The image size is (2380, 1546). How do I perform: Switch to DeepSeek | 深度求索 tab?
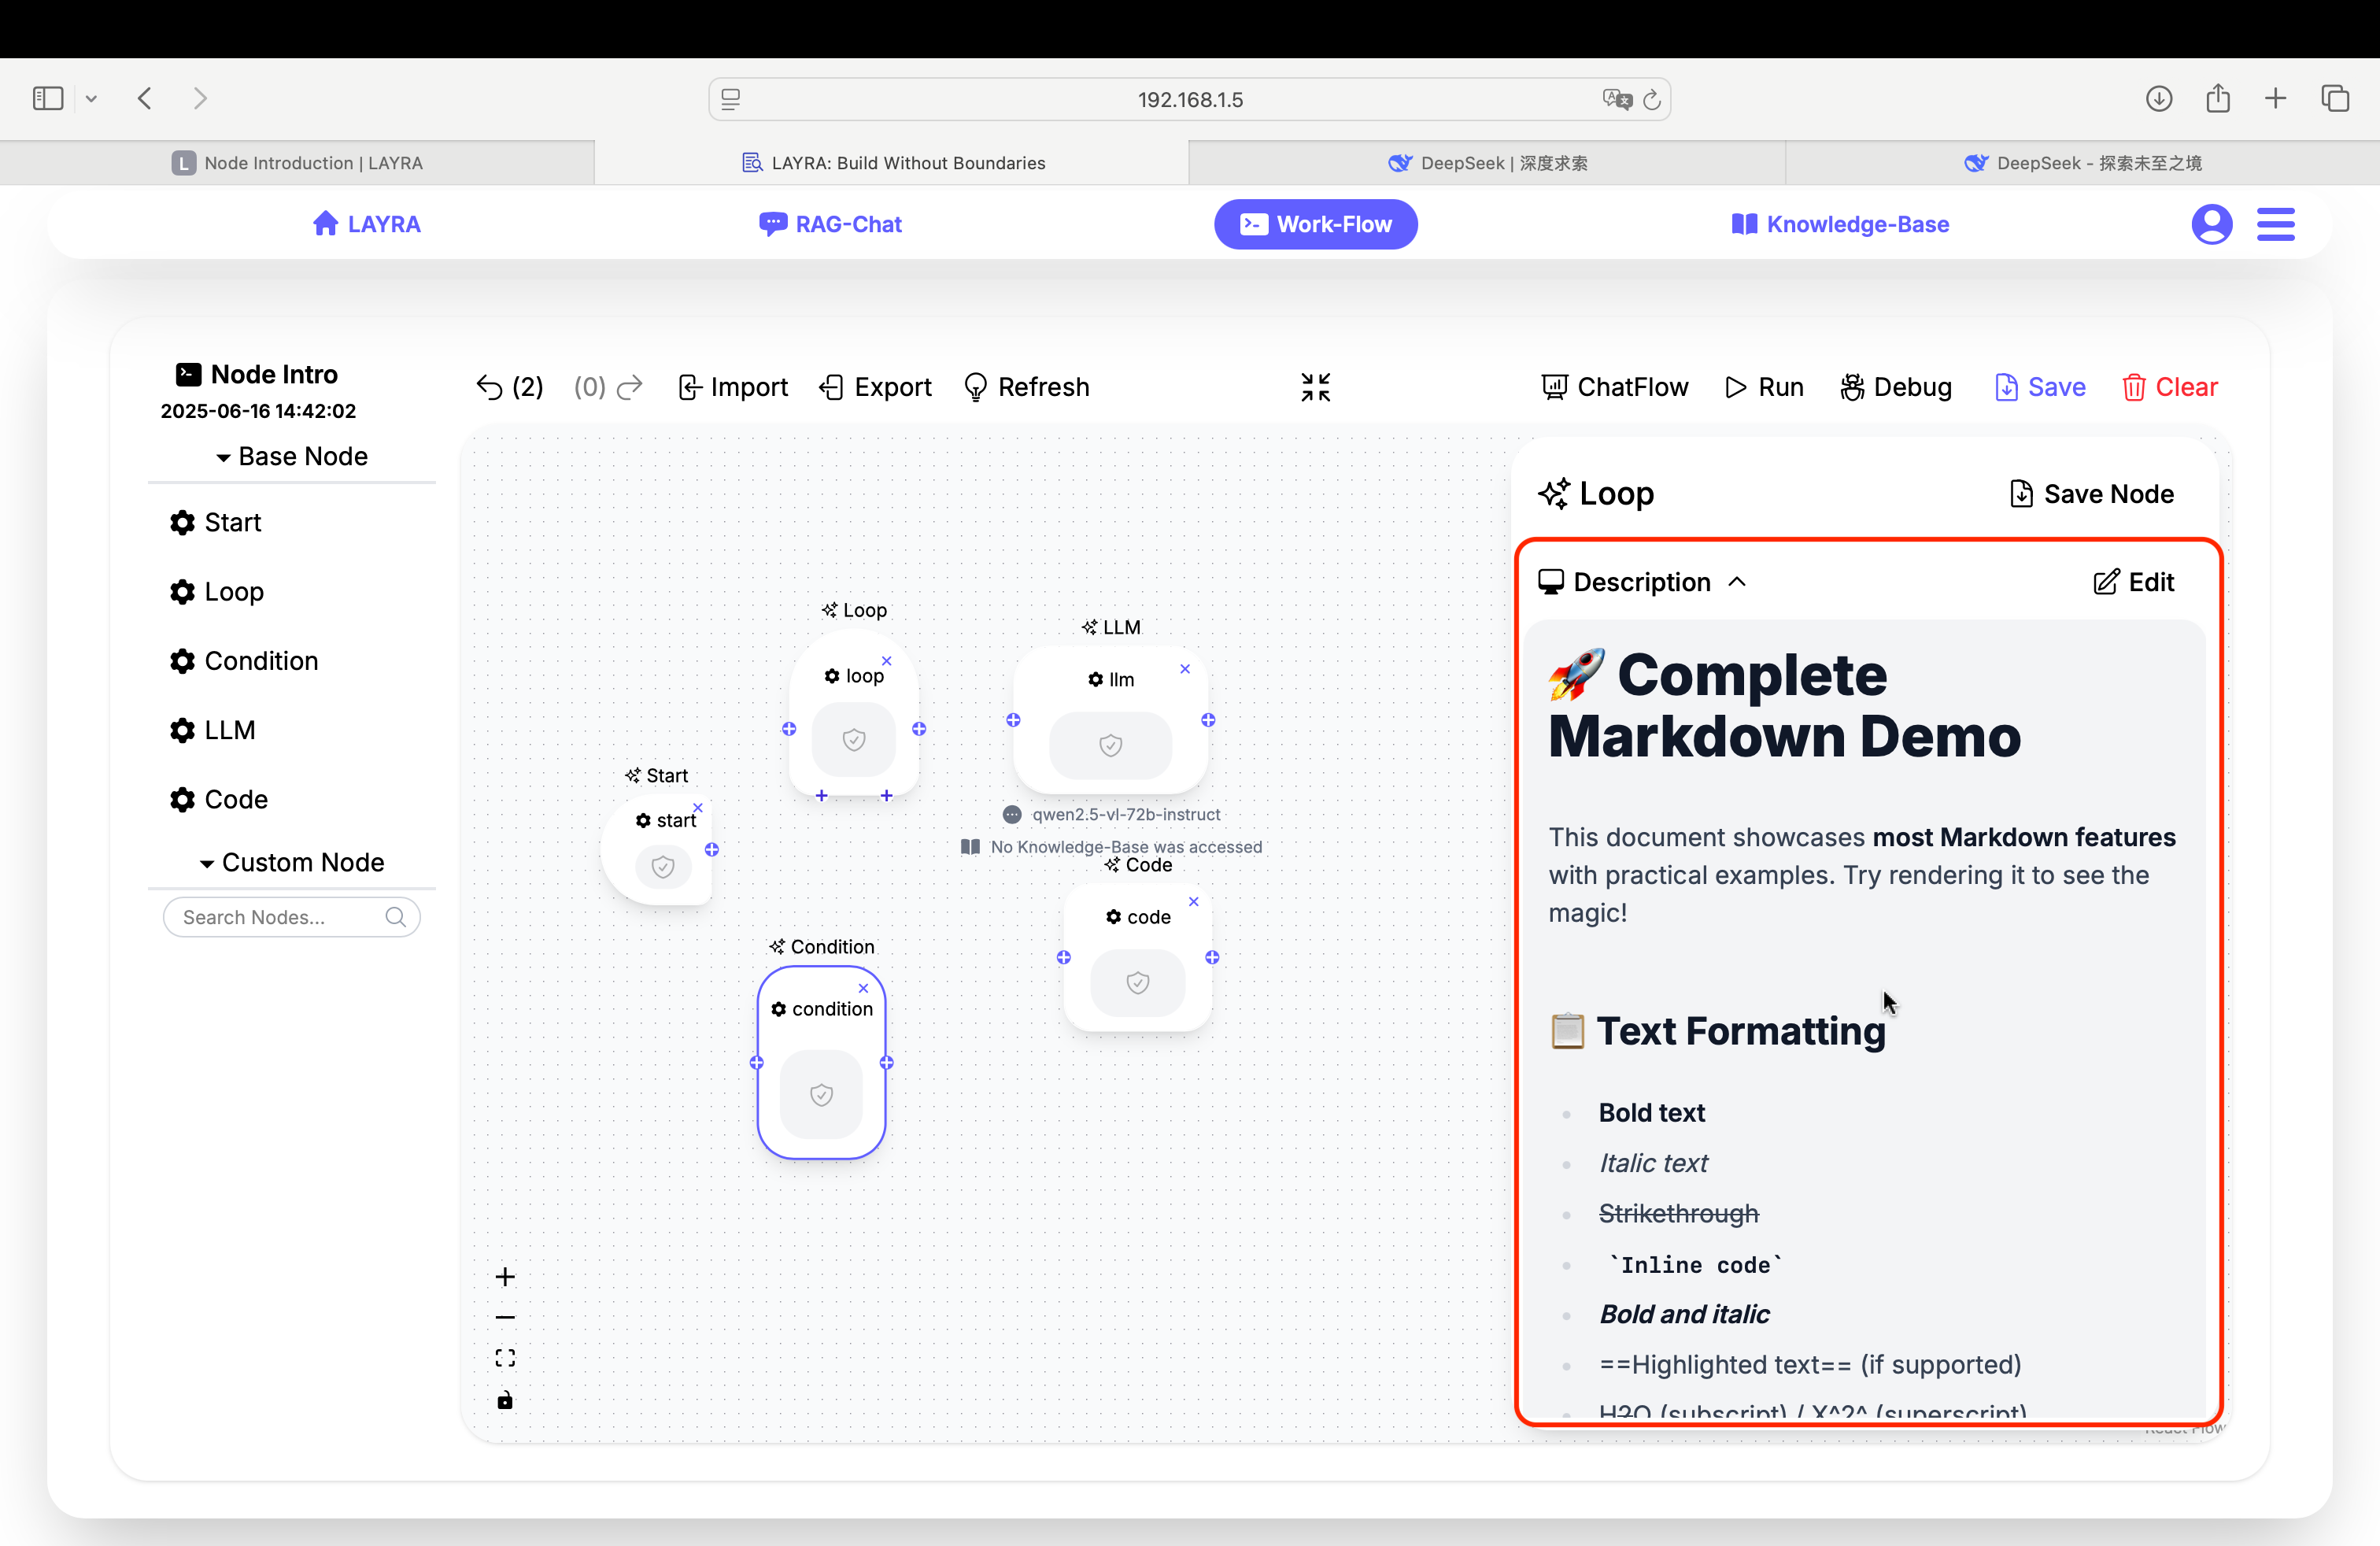pyautogui.click(x=1487, y=163)
